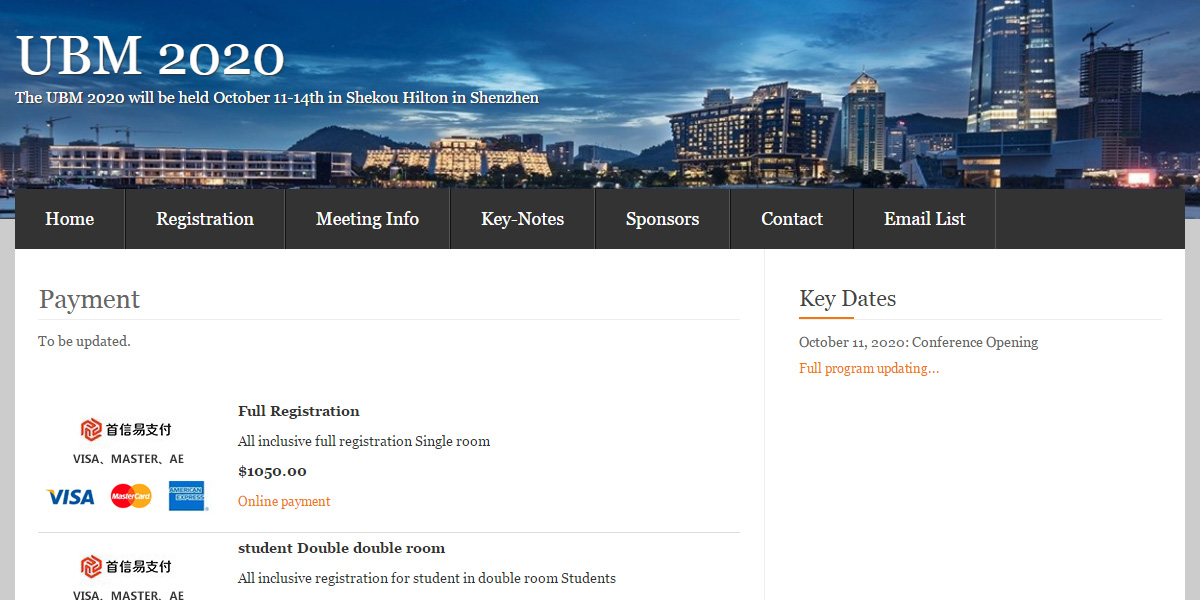Open the Home menu item
Viewport: 1200px width, 600px height.
(x=70, y=219)
